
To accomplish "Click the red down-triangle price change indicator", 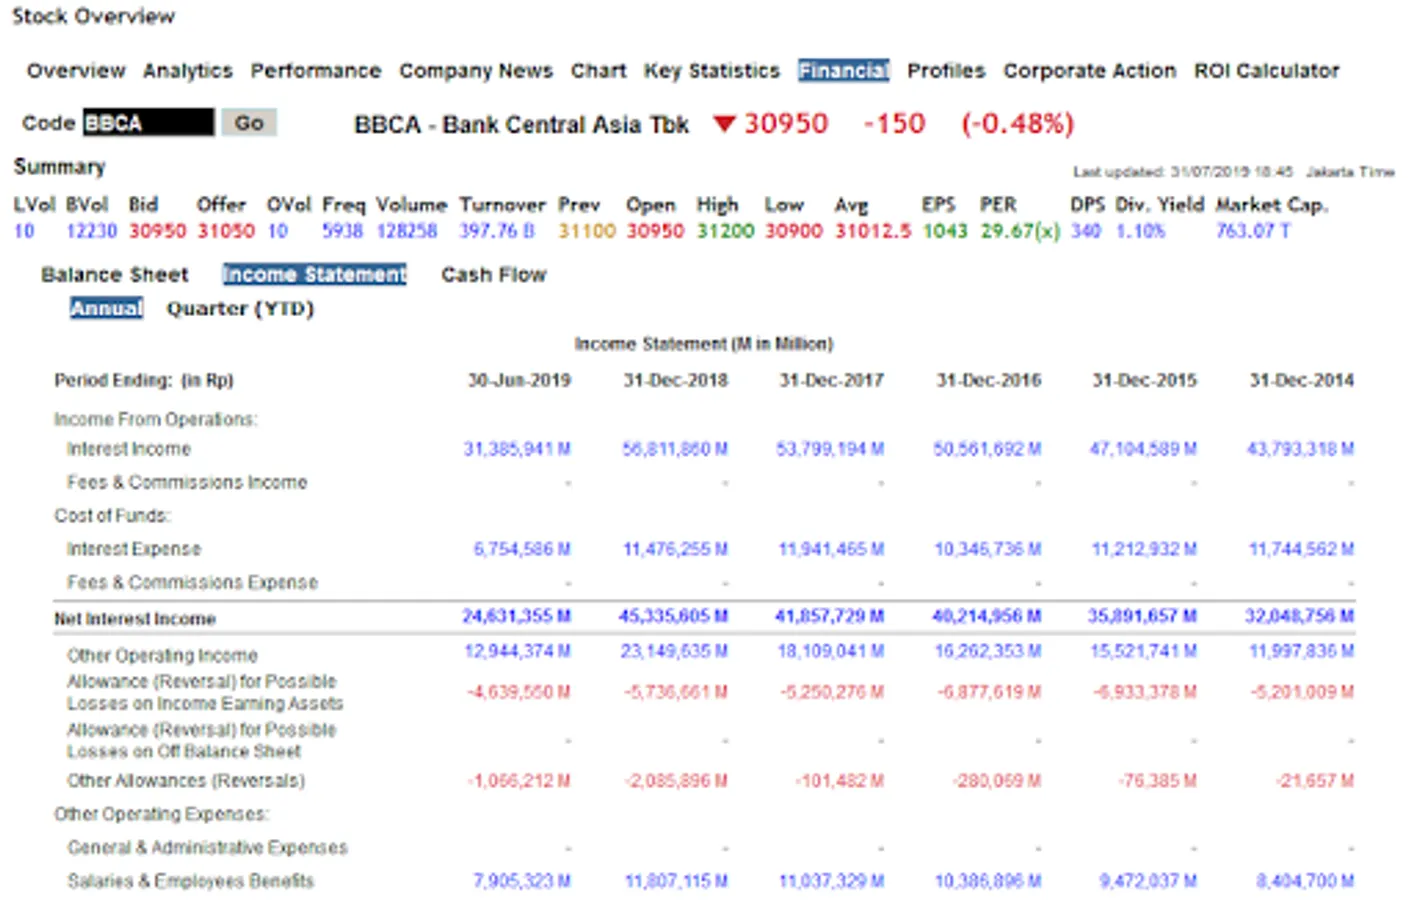I will coord(725,124).
